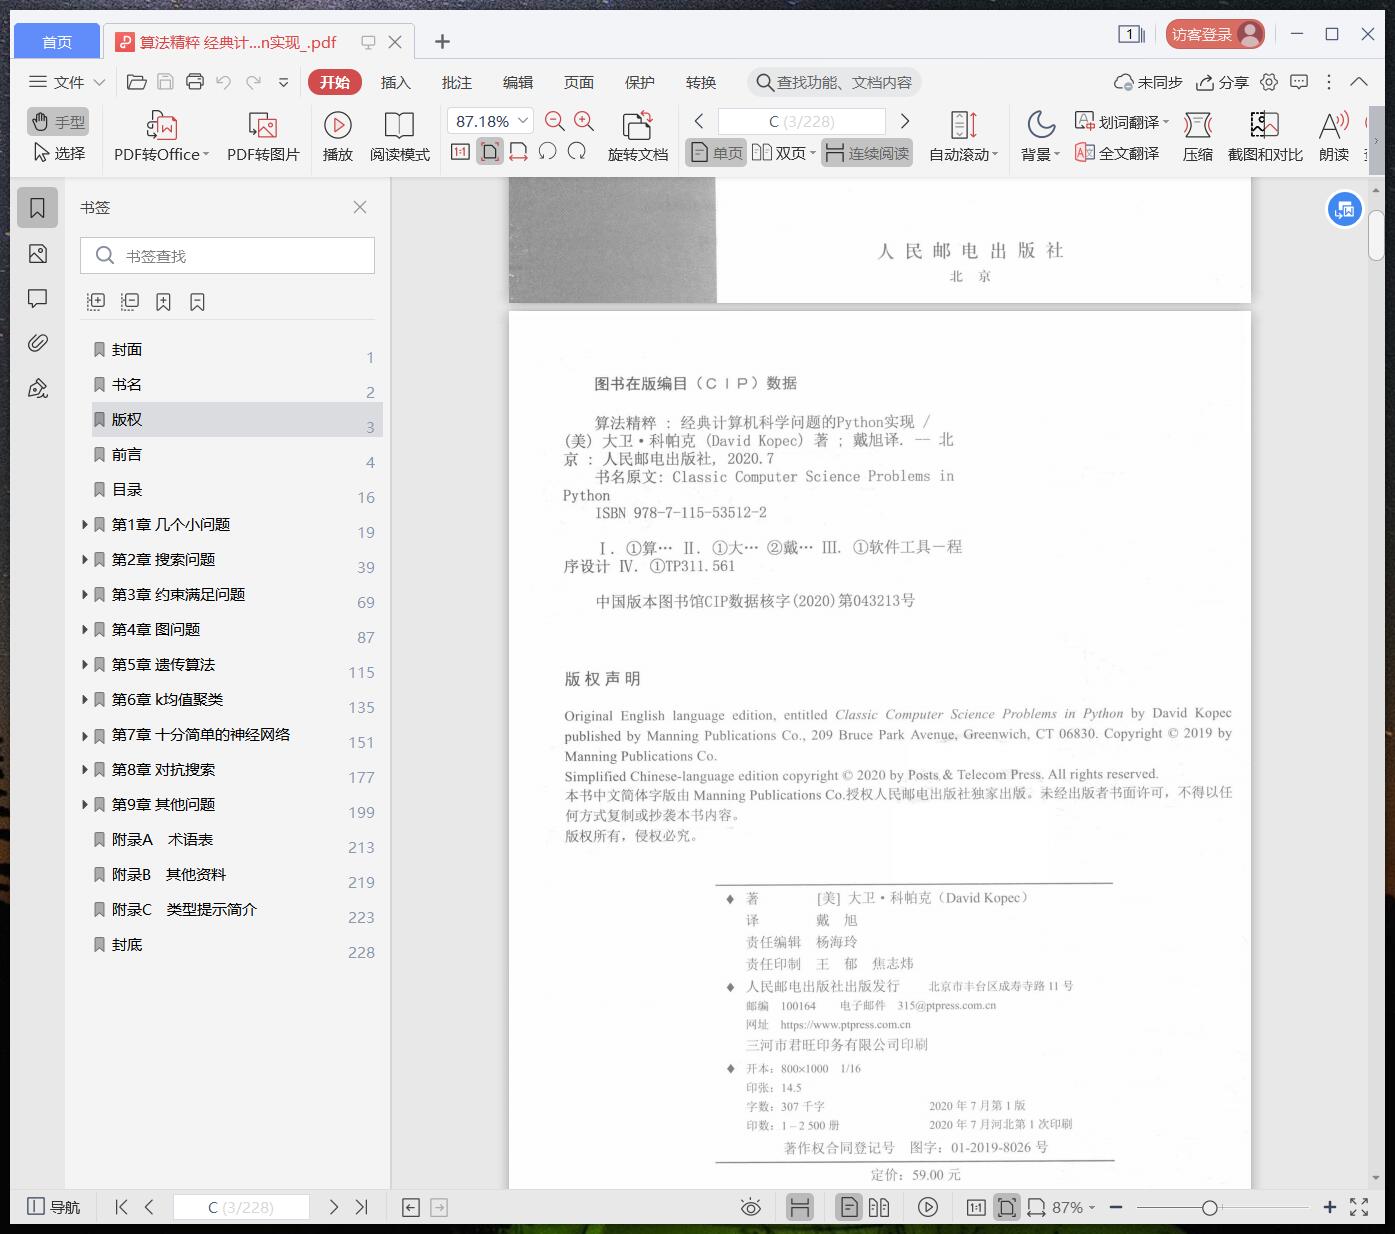Viewport: 1395px width, 1234px height.
Task: Expand 第9章 其他问题 bookmark
Action: [85, 804]
